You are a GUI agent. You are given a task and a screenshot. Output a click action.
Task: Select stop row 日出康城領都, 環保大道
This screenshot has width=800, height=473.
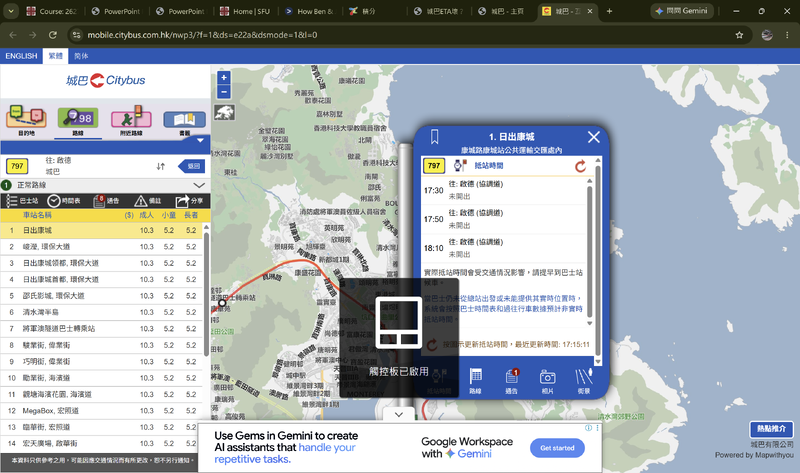pos(102,263)
